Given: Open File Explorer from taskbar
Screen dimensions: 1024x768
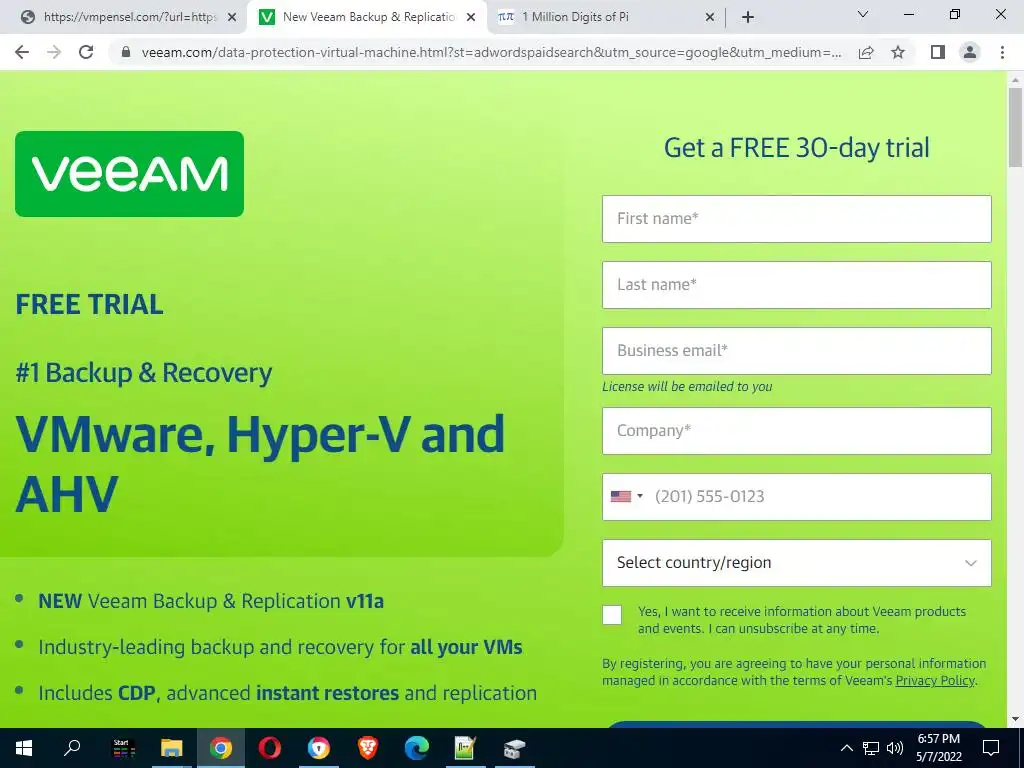Looking at the screenshot, I should 172,748.
